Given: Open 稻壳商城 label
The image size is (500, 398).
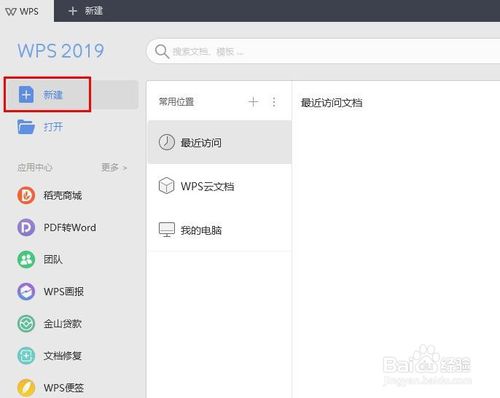Looking at the screenshot, I should 63,195.
